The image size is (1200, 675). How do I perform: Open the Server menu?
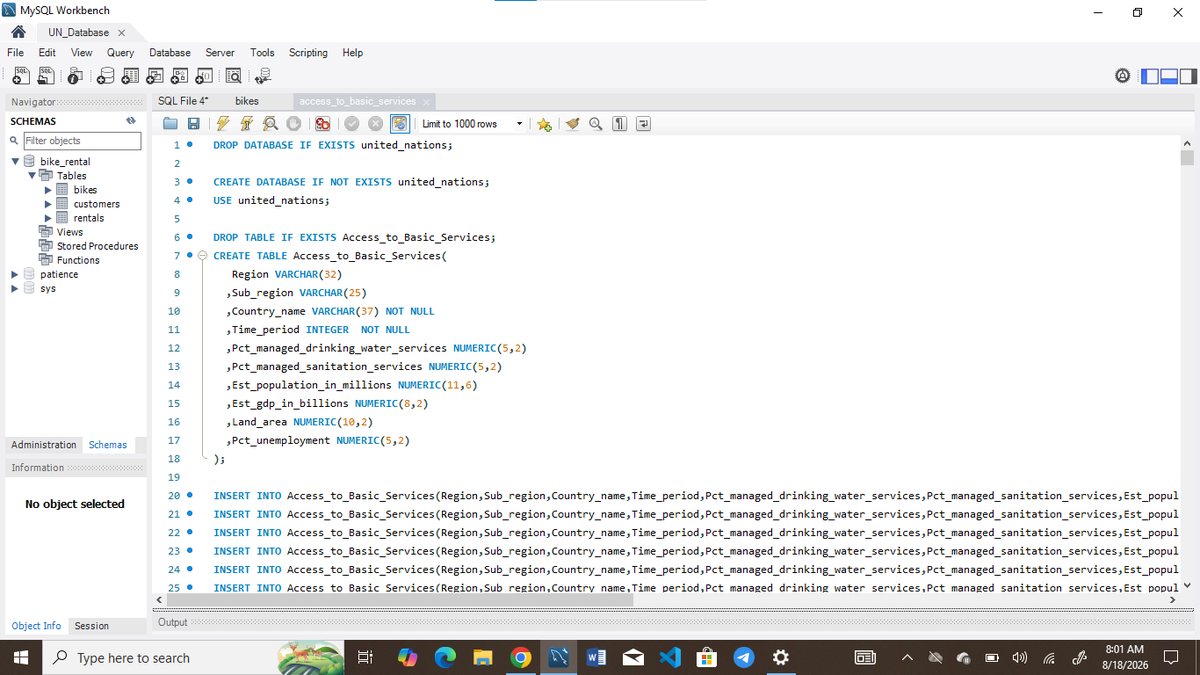(x=220, y=53)
